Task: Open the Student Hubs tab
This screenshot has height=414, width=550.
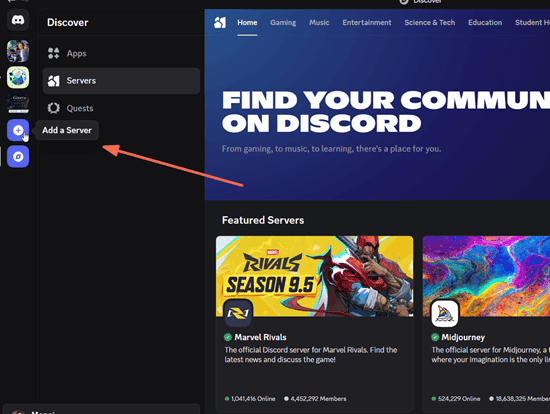Action: 532,22
